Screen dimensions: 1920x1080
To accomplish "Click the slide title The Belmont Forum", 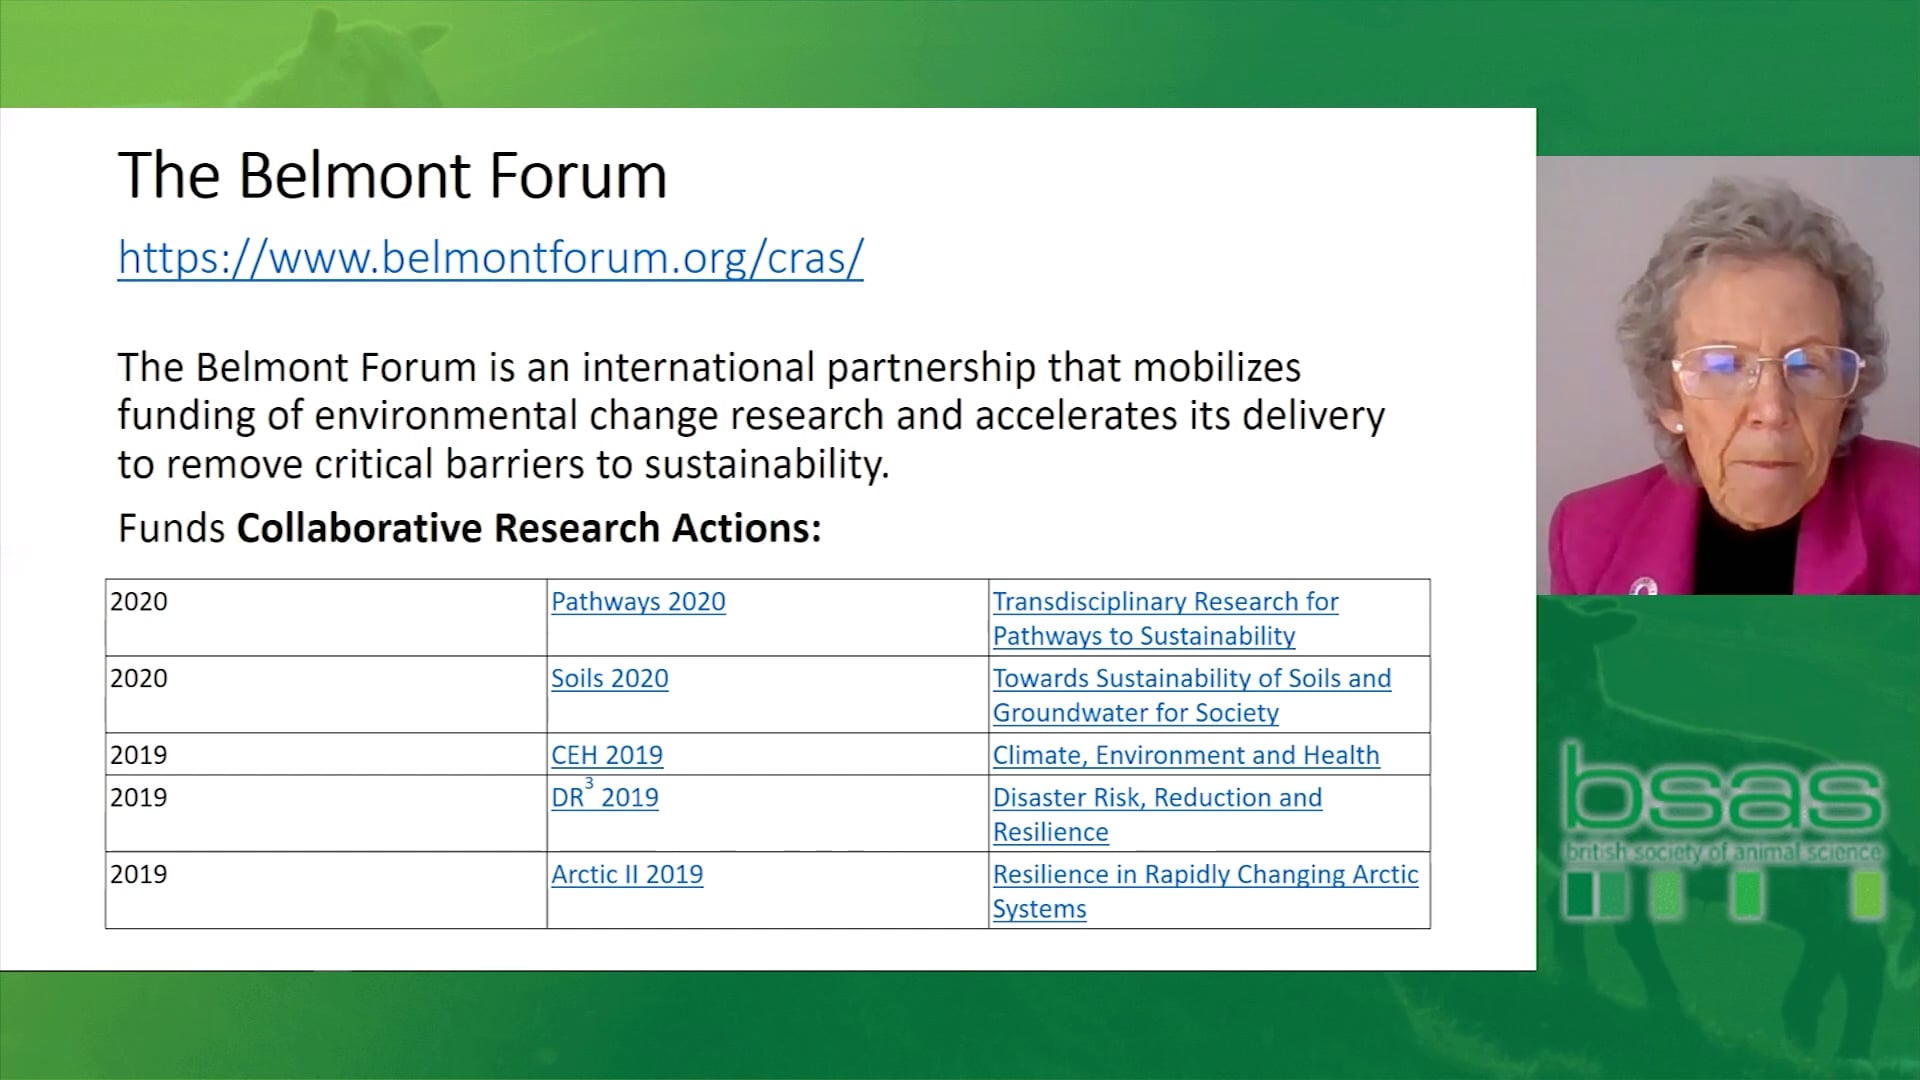I will point(392,176).
